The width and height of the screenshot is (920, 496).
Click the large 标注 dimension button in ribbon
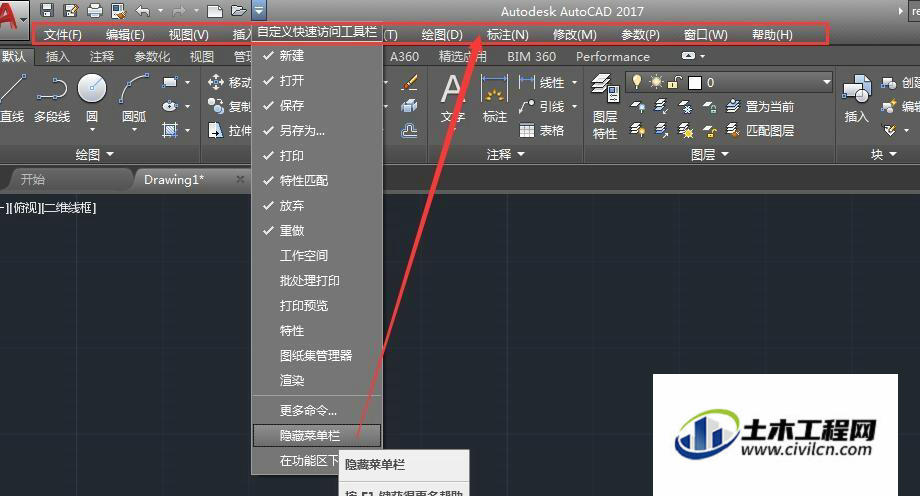click(x=495, y=99)
